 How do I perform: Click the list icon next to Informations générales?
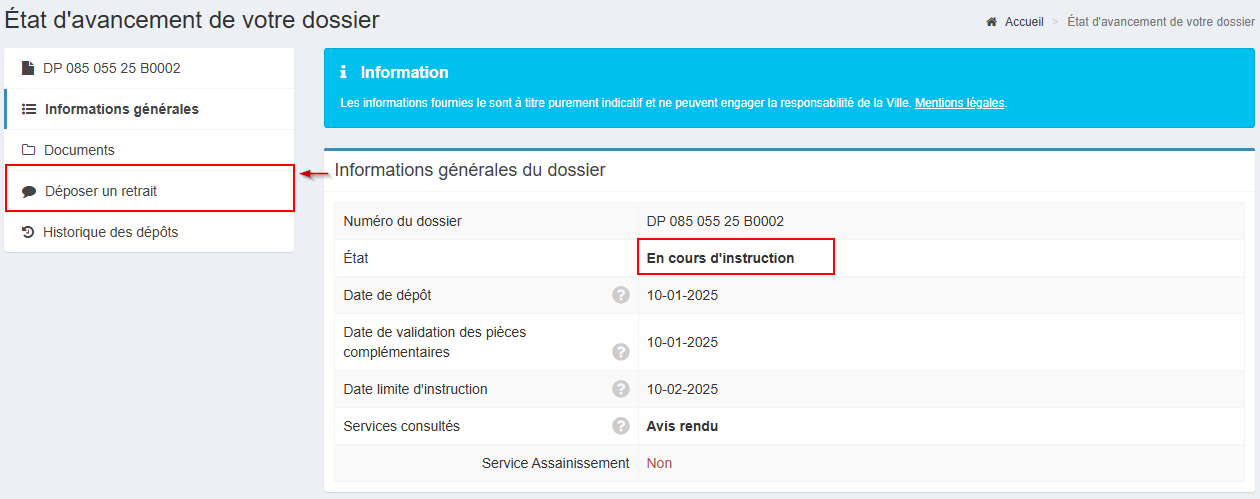click(30, 109)
